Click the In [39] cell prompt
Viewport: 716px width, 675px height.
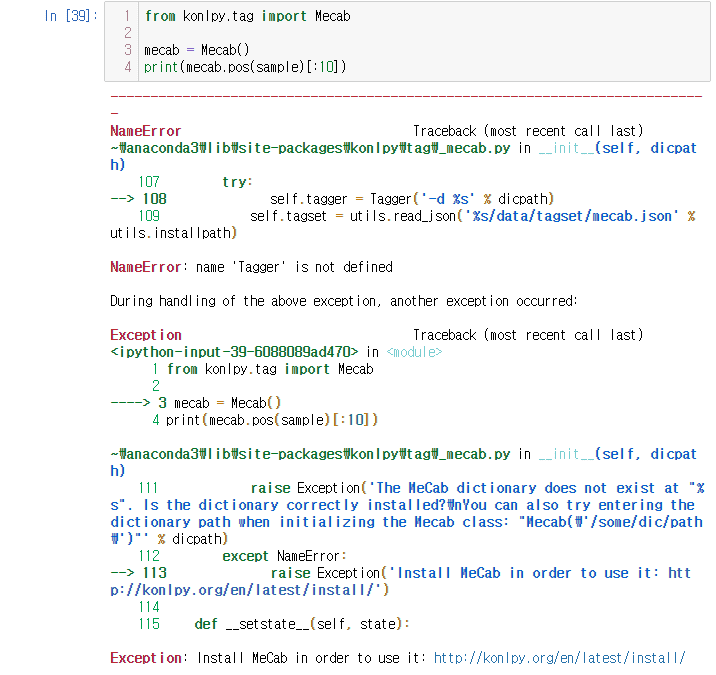coord(70,16)
